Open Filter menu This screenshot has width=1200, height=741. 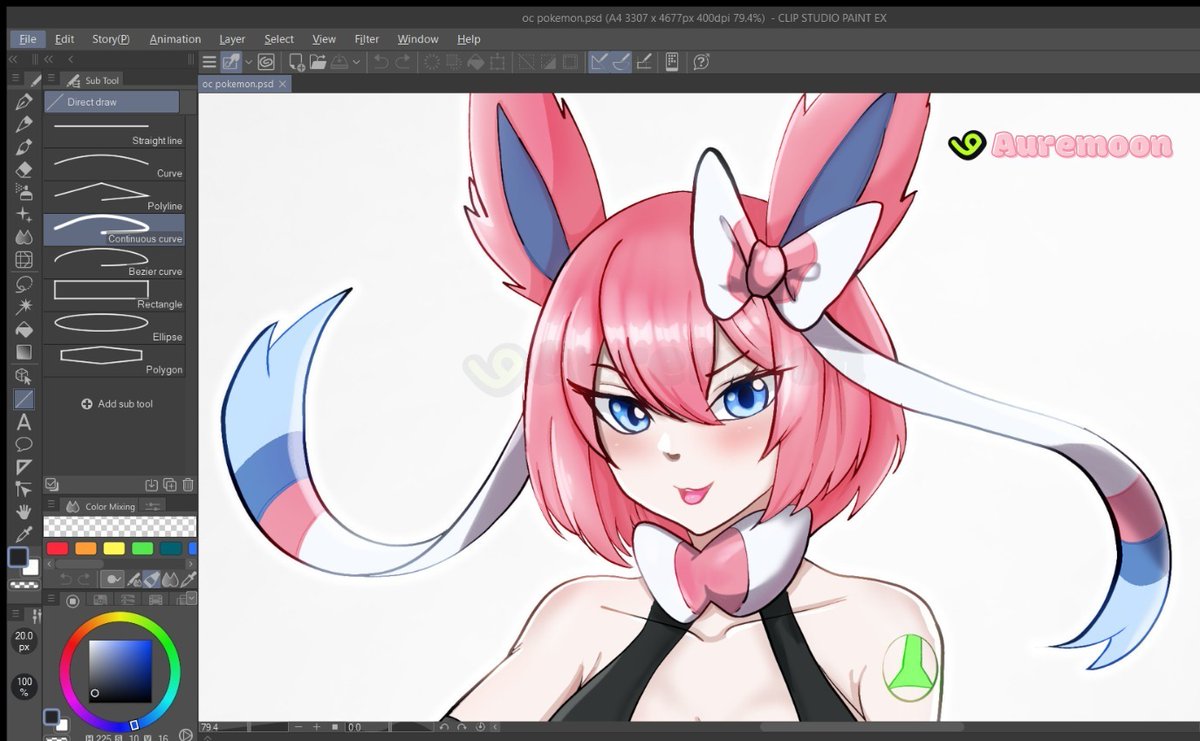coord(367,39)
